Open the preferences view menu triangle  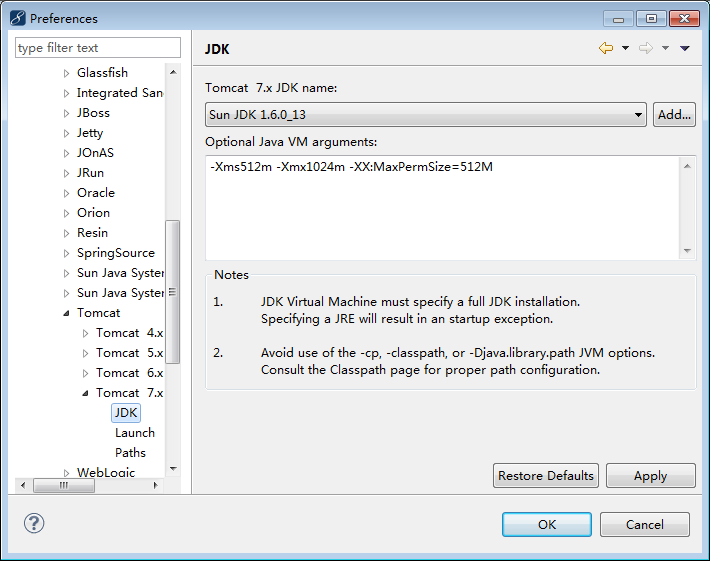click(x=685, y=48)
